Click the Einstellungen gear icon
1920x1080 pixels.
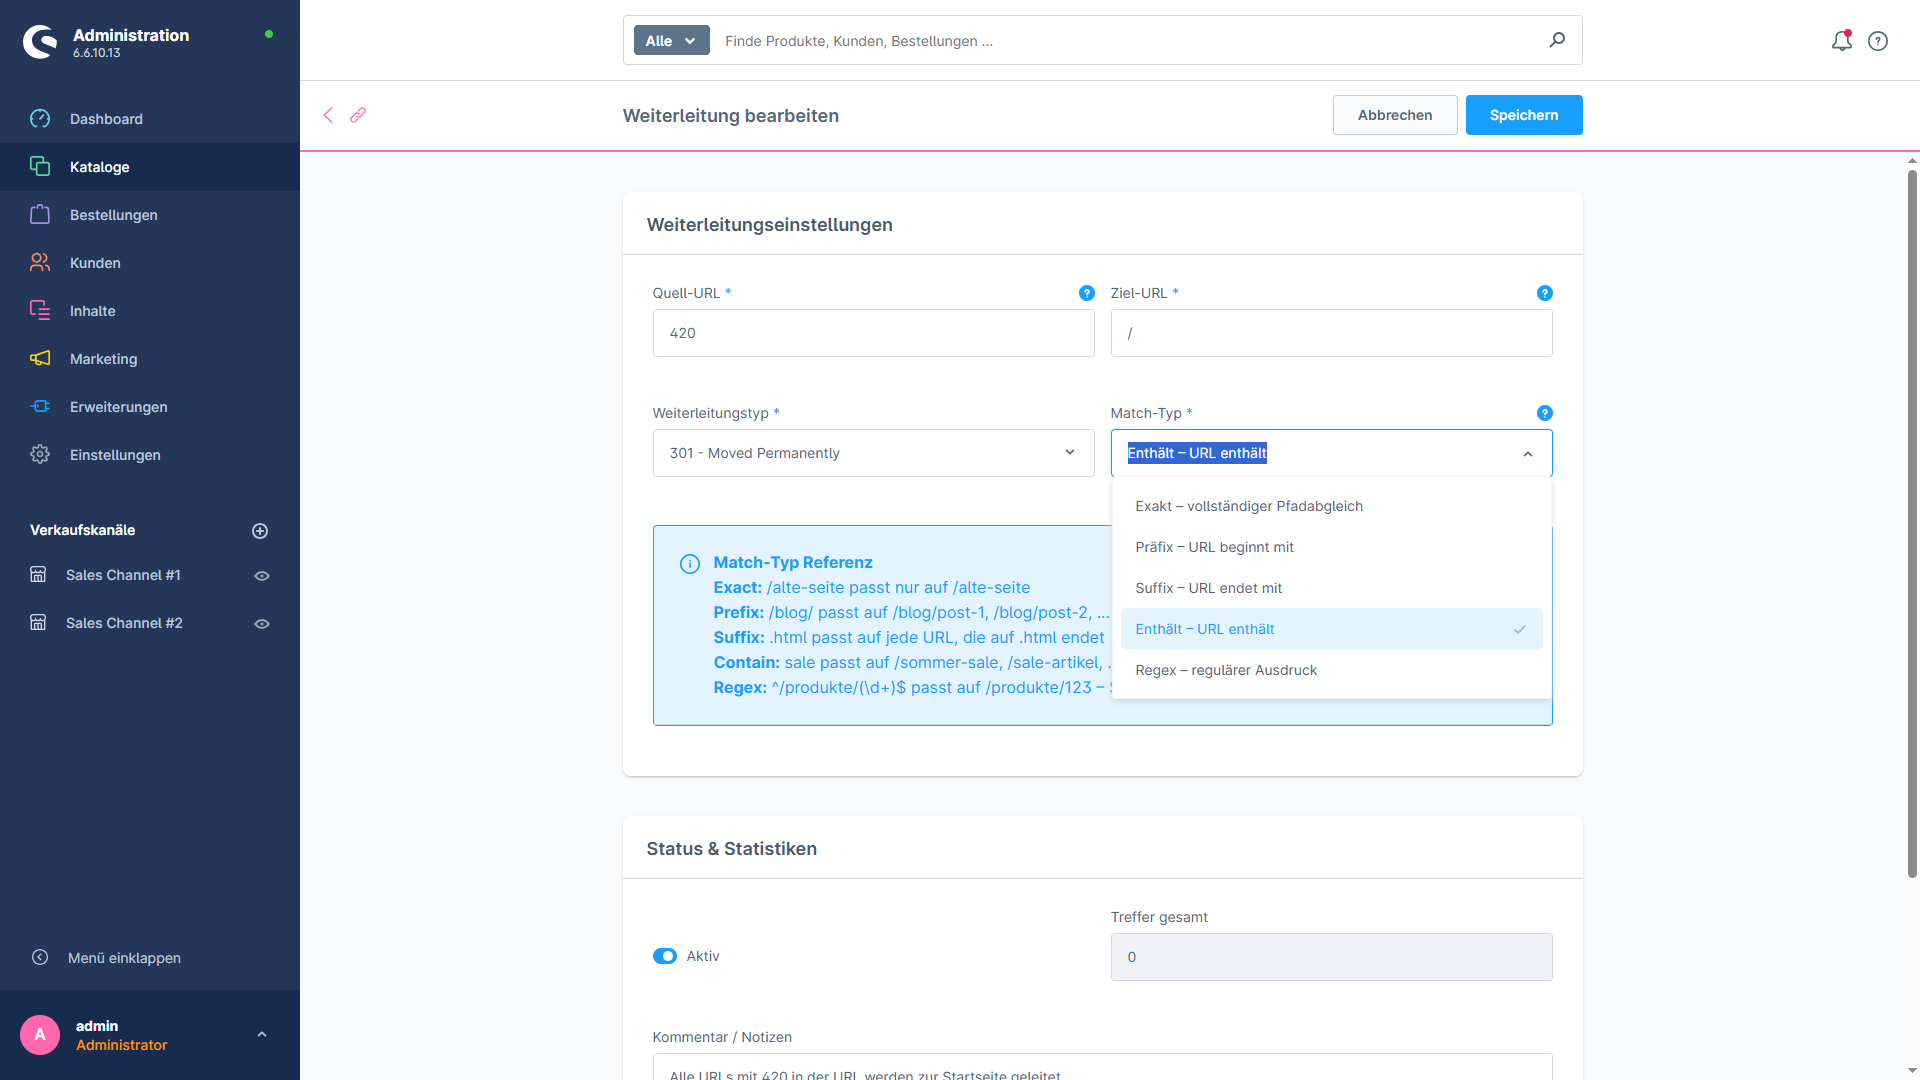point(40,455)
